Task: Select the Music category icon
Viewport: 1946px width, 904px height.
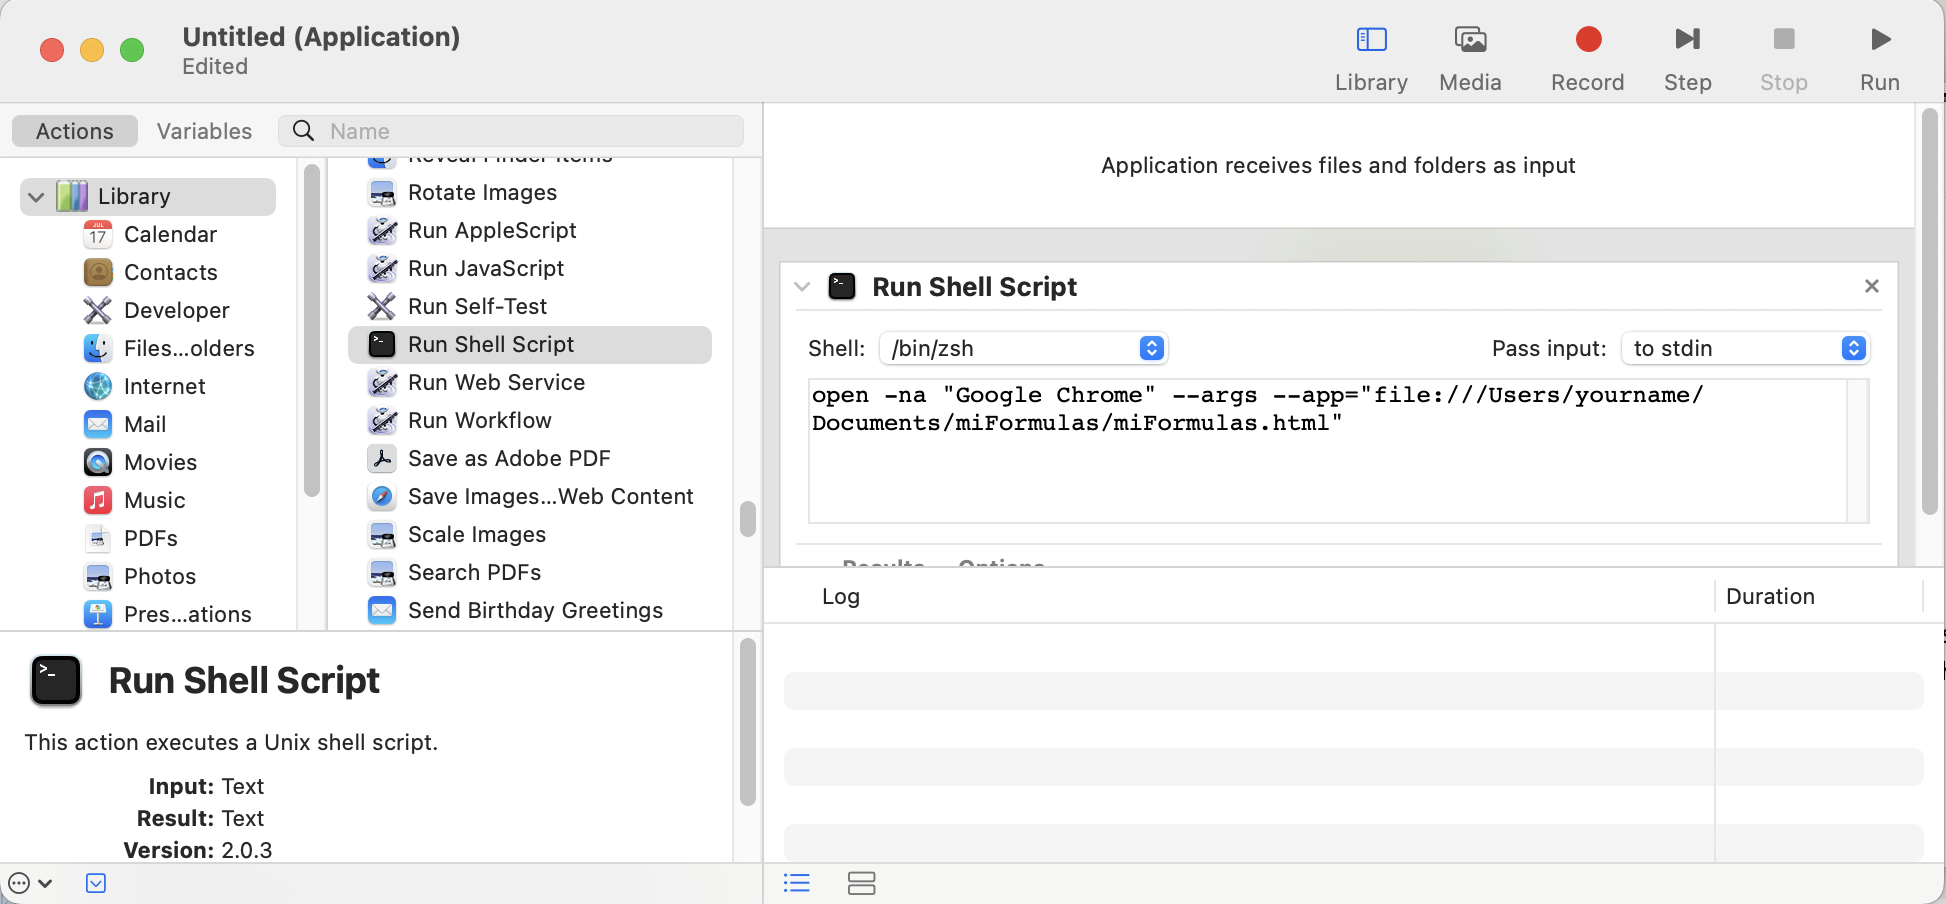Action: (x=98, y=500)
